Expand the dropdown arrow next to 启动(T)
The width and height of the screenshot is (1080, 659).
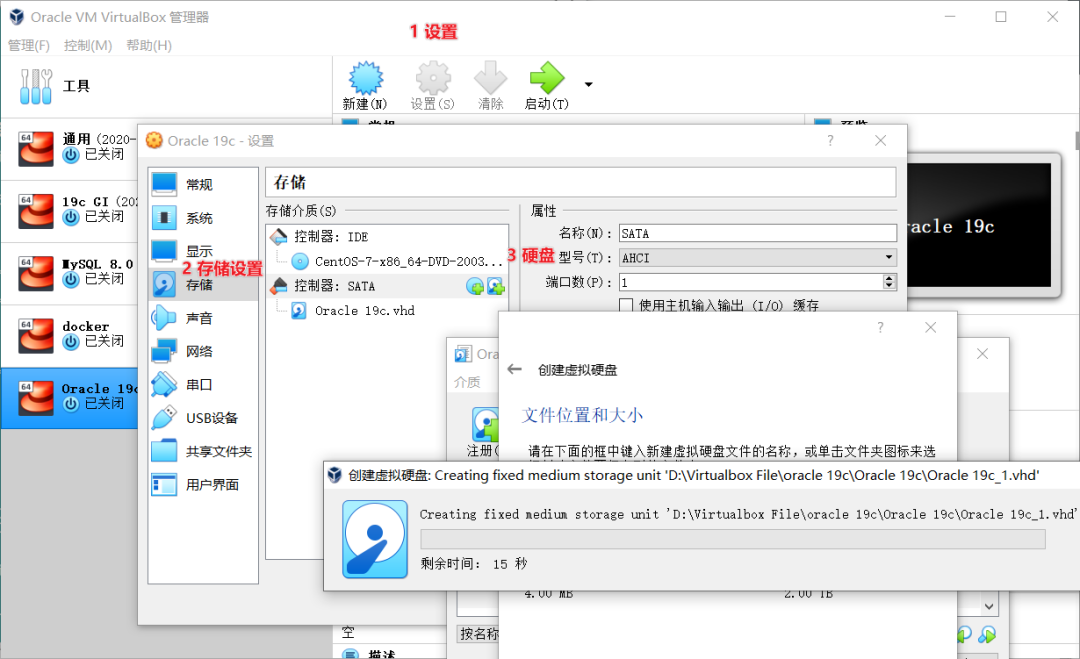coord(588,85)
